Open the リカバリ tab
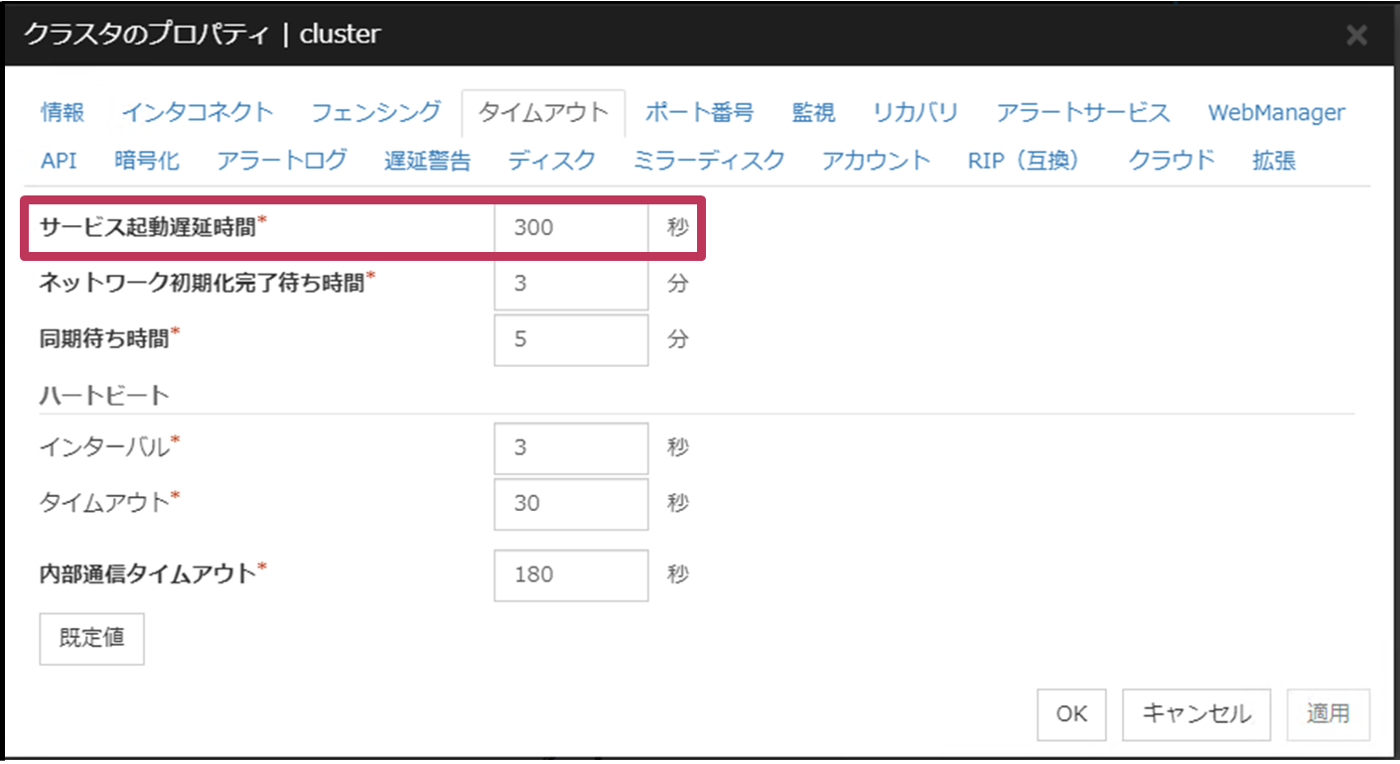 click(x=915, y=112)
